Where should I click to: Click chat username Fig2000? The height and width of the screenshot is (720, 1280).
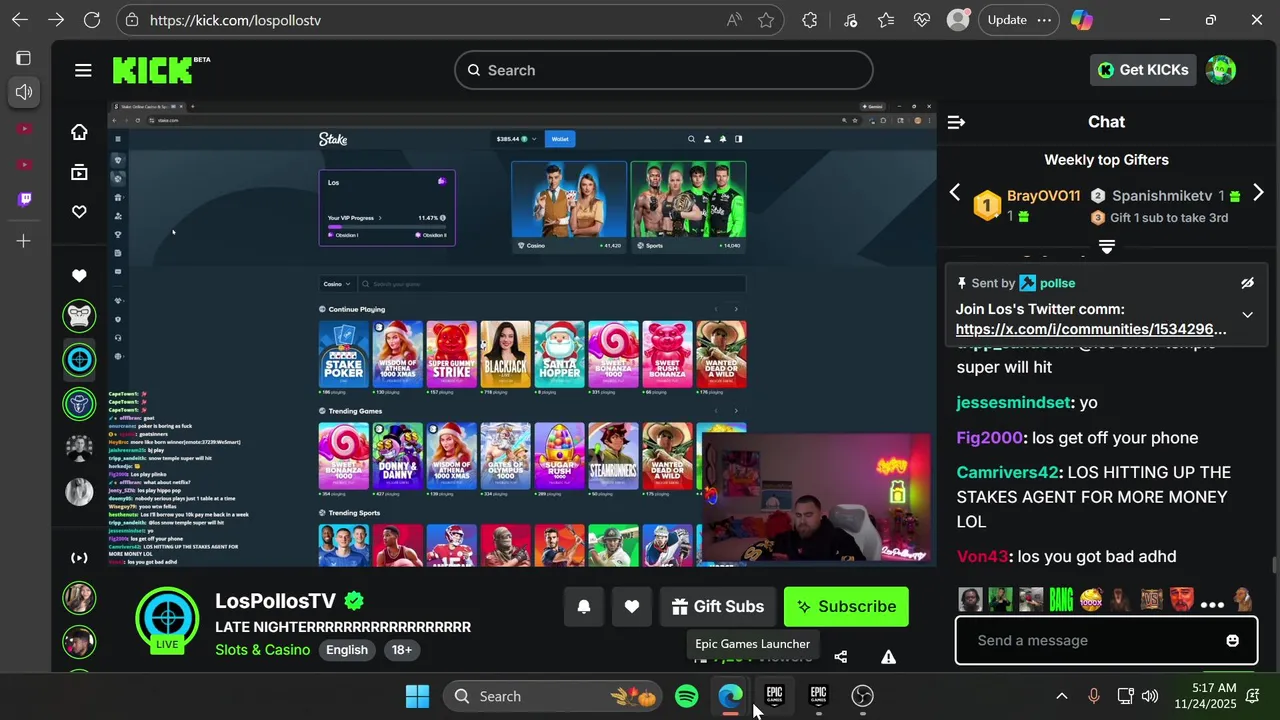point(990,437)
